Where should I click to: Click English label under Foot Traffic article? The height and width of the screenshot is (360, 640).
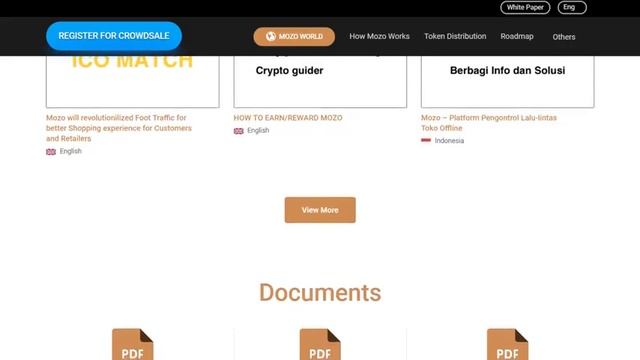click(71, 151)
